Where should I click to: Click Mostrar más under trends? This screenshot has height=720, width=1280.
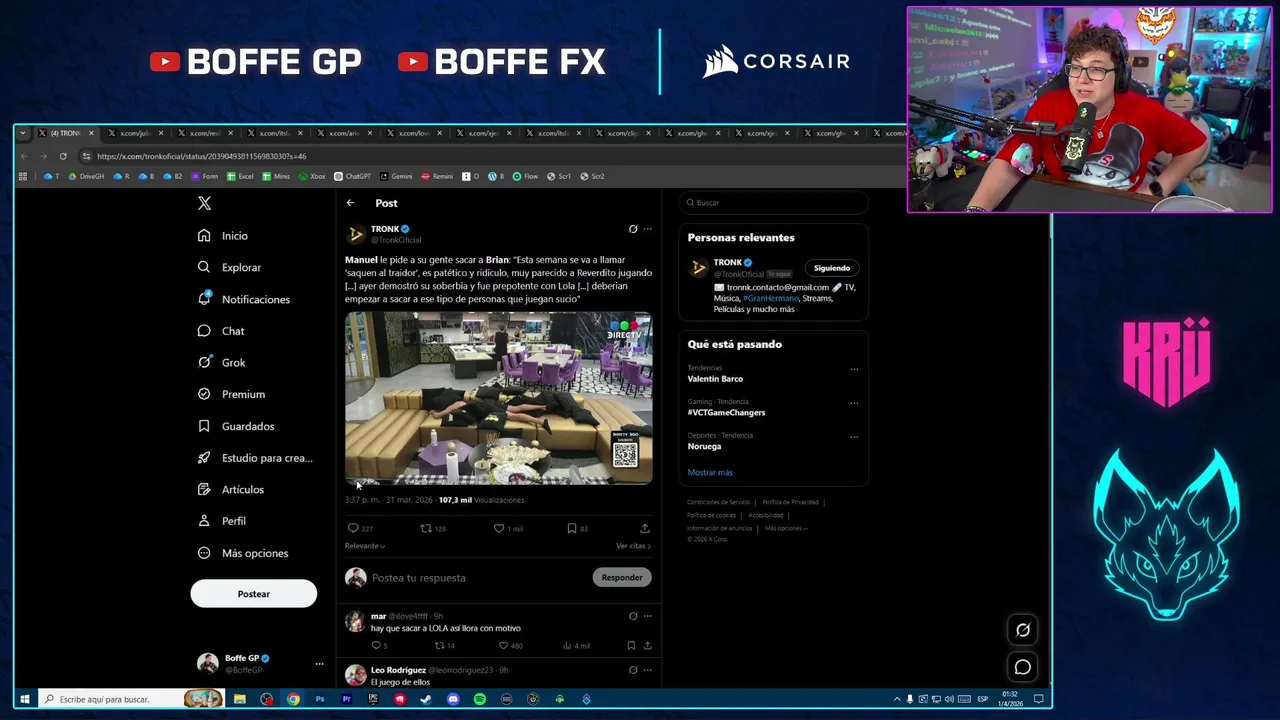tap(710, 472)
